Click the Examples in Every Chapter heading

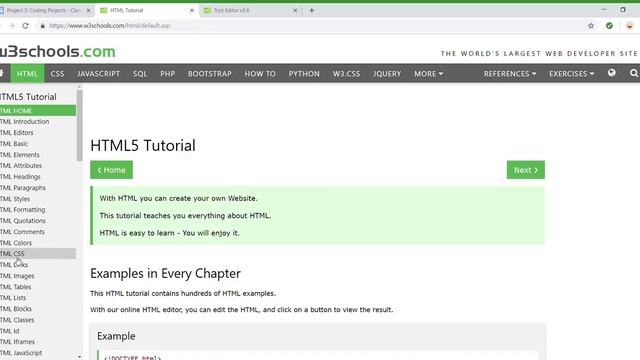pyautogui.click(x=165, y=273)
